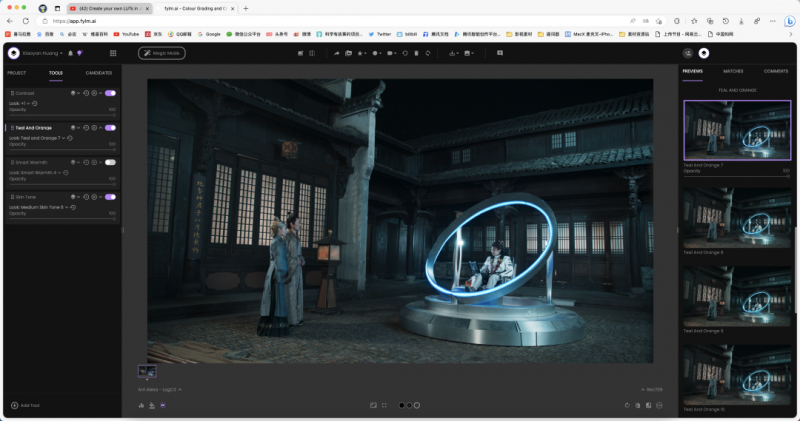Viewport: 800px width, 421px height.
Task: Open the star favorites toolbar dropdown
Action: pyautogui.click(x=361, y=53)
